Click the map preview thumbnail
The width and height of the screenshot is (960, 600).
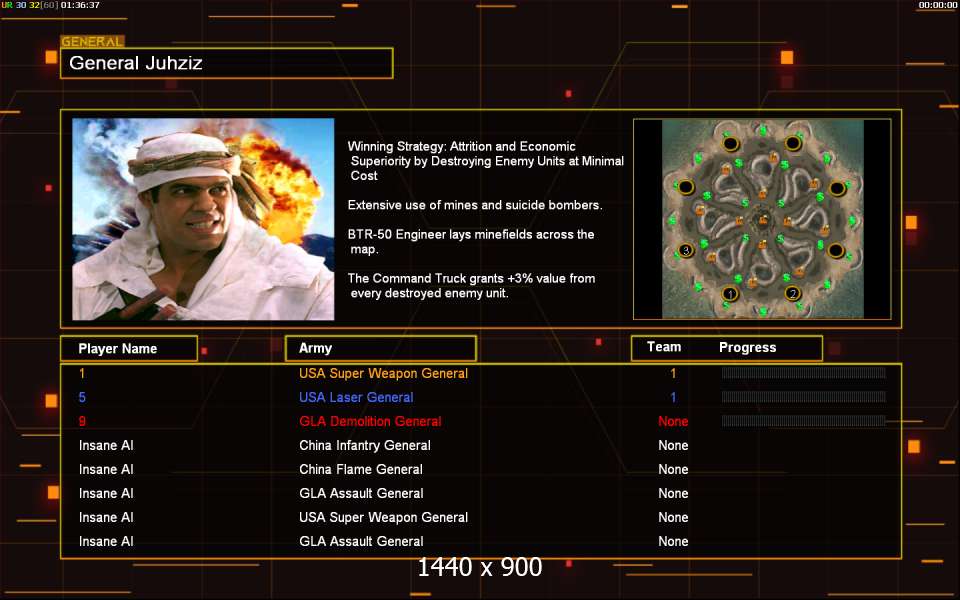(762, 219)
